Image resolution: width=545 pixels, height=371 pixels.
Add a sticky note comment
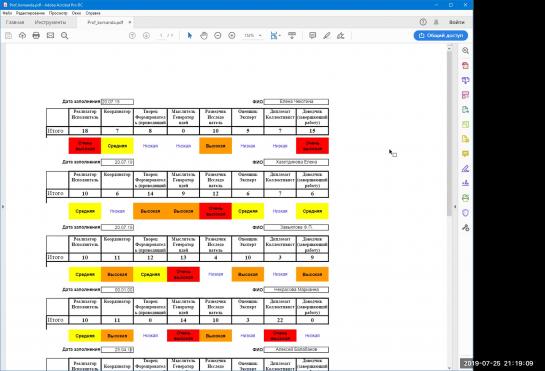point(312,35)
